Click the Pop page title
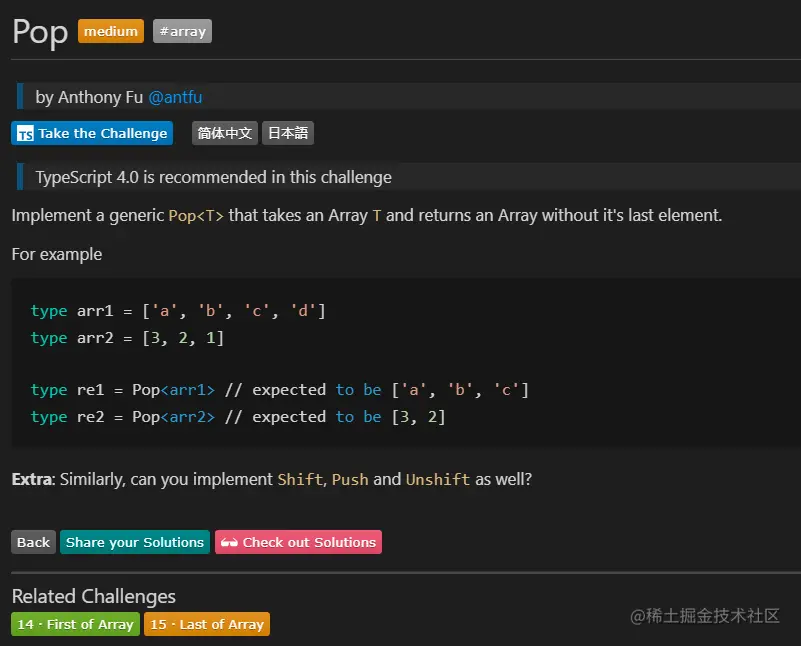Image resolution: width=801 pixels, height=646 pixels. click(40, 32)
